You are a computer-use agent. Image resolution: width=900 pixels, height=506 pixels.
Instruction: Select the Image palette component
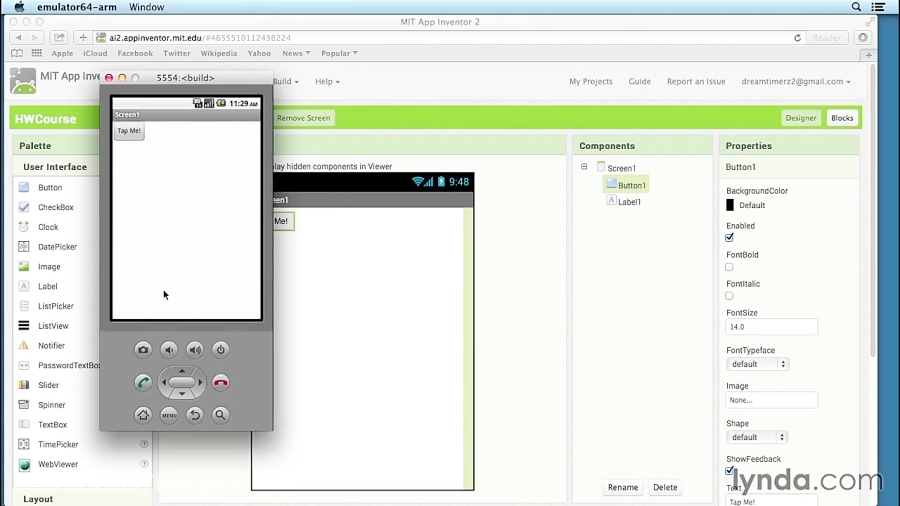click(49, 267)
